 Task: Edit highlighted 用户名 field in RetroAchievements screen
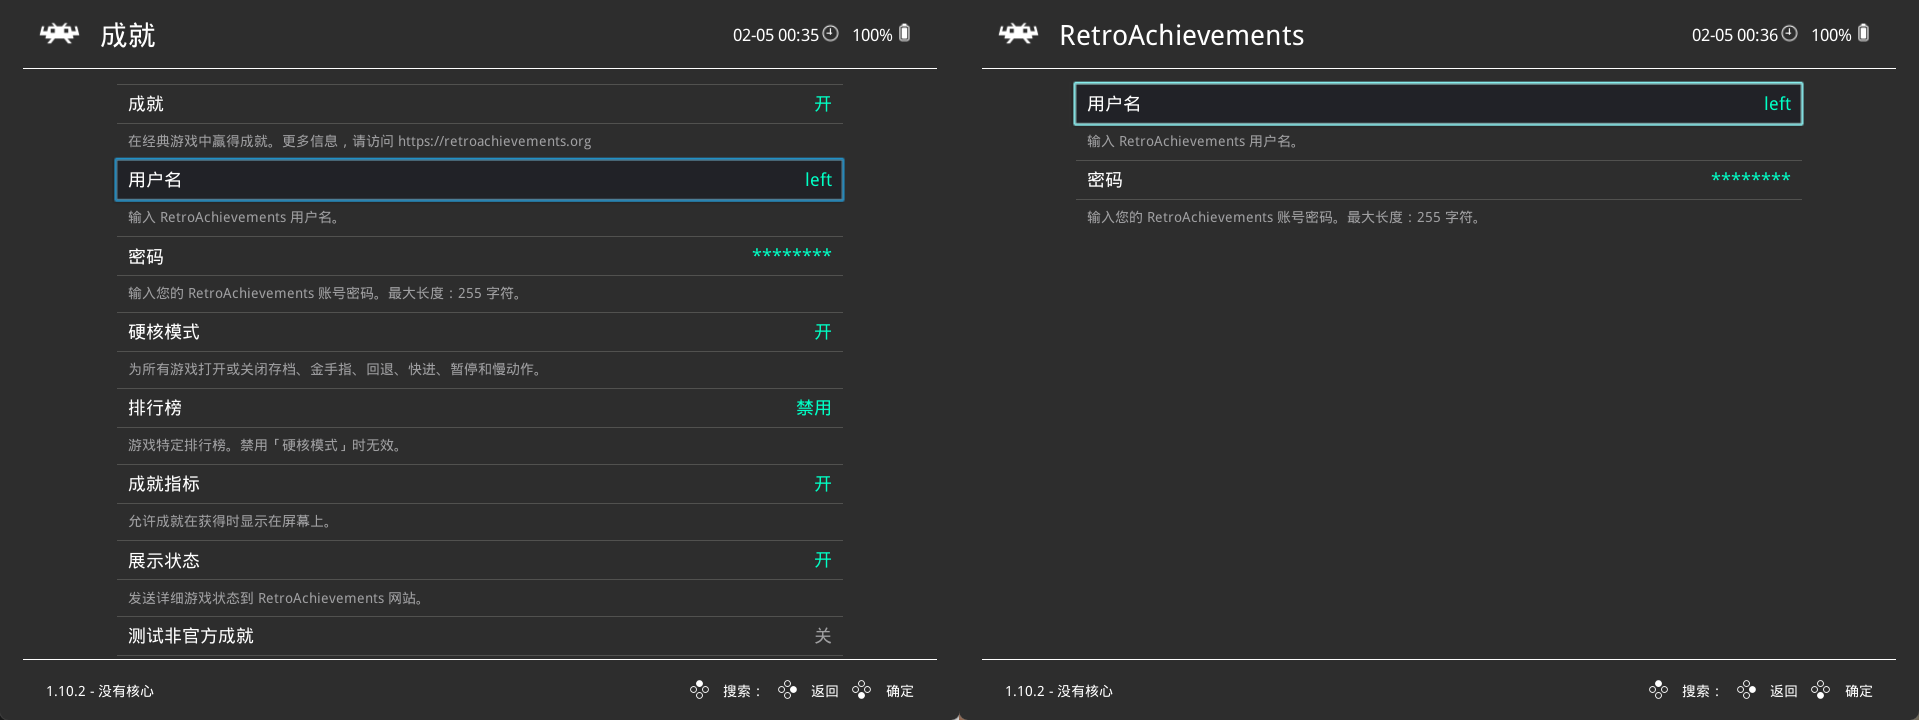tap(1438, 104)
